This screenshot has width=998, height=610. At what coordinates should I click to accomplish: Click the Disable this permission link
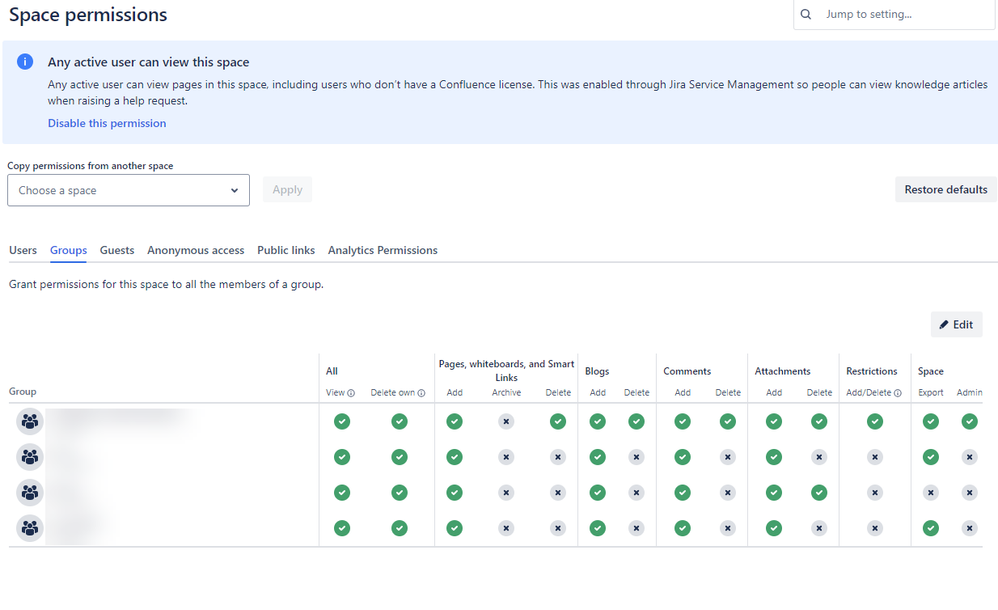pyautogui.click(x=107, y=124)
